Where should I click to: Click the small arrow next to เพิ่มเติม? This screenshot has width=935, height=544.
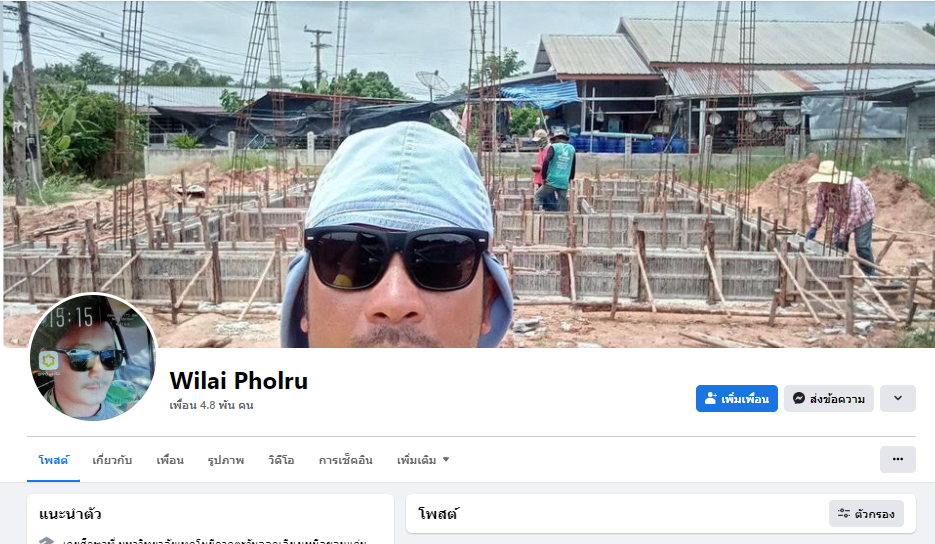point(445,460)
